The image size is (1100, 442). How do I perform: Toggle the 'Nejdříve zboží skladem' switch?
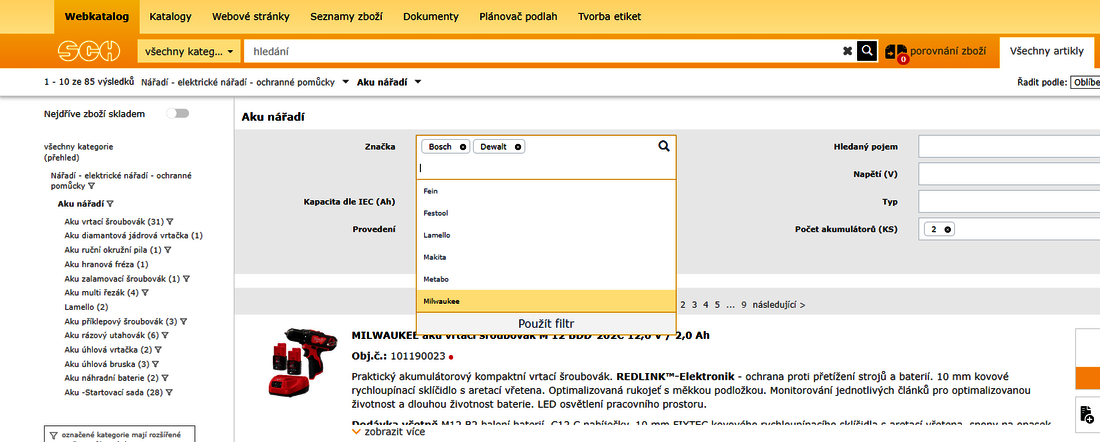[177, 114]
